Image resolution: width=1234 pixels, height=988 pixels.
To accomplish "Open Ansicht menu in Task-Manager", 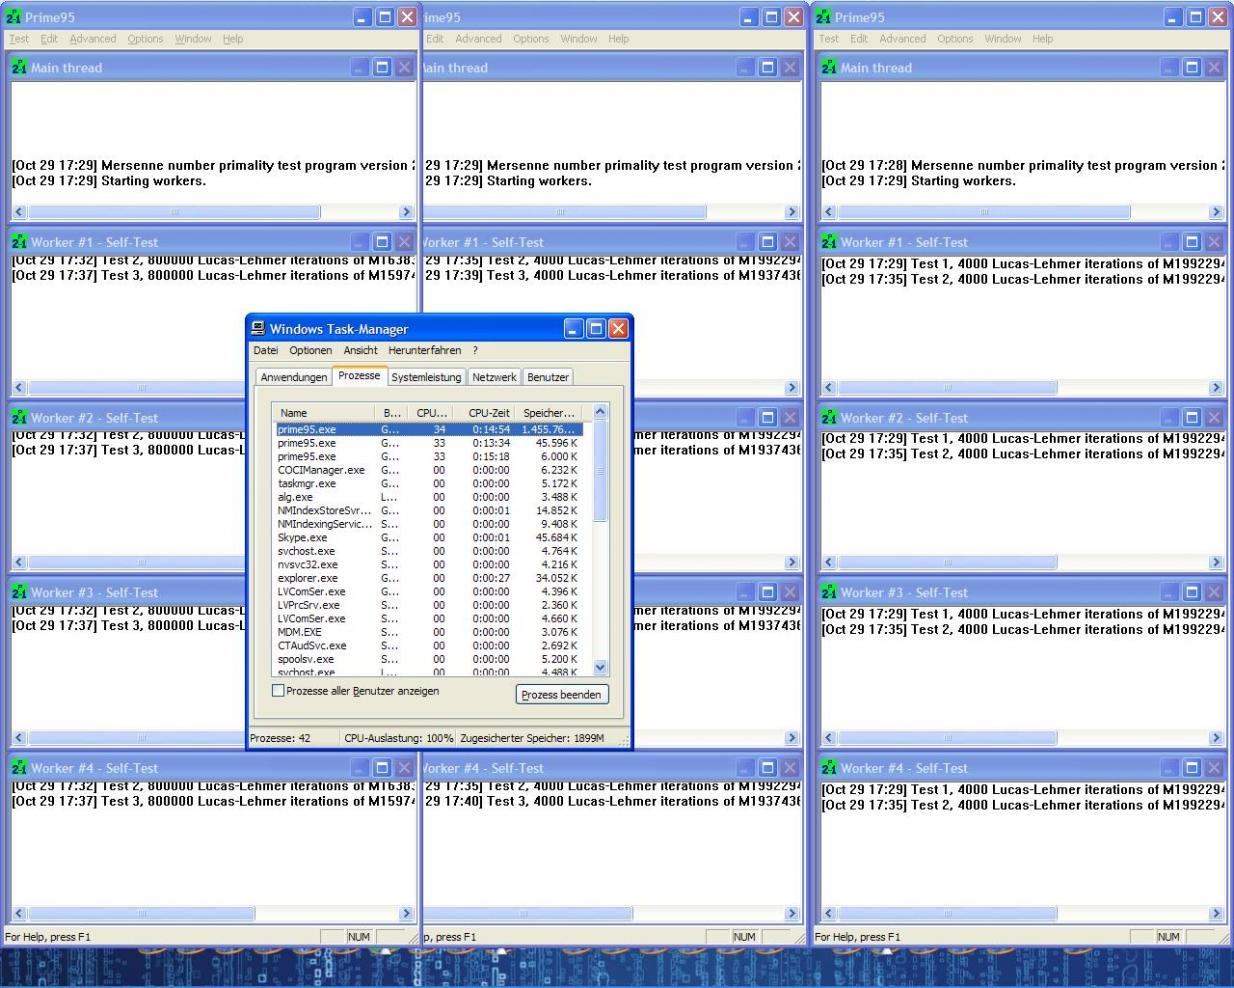I will coord(360,350).
